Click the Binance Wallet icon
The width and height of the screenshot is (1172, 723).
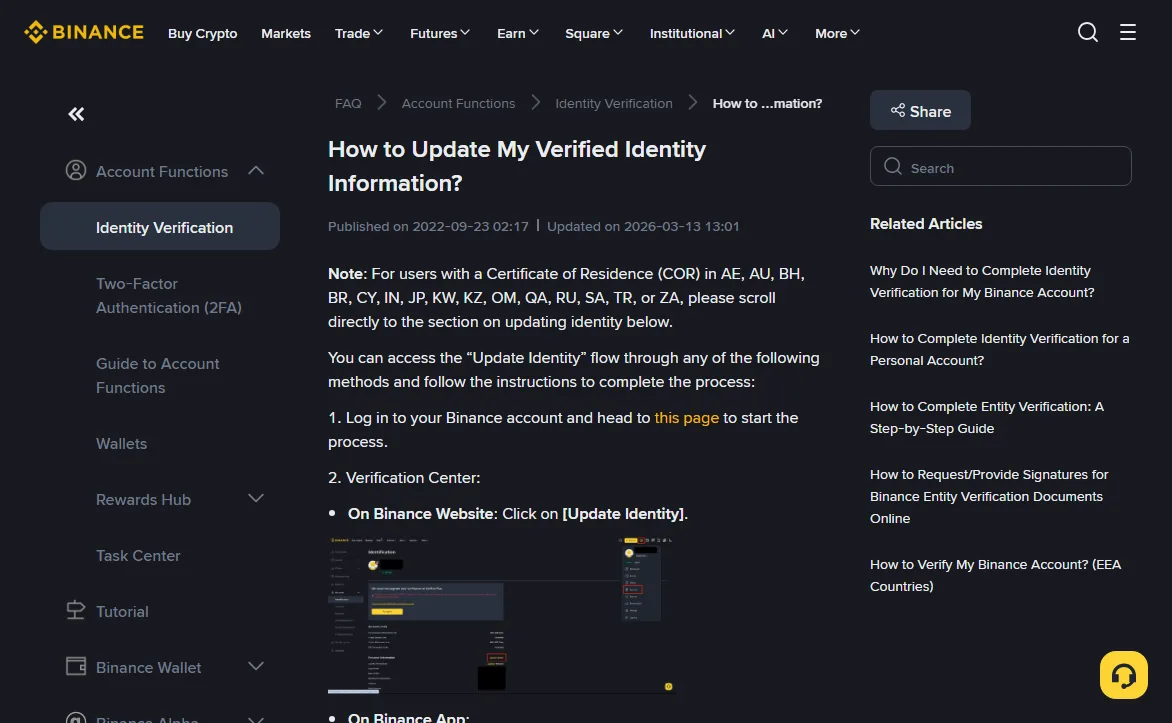point(75,666)
